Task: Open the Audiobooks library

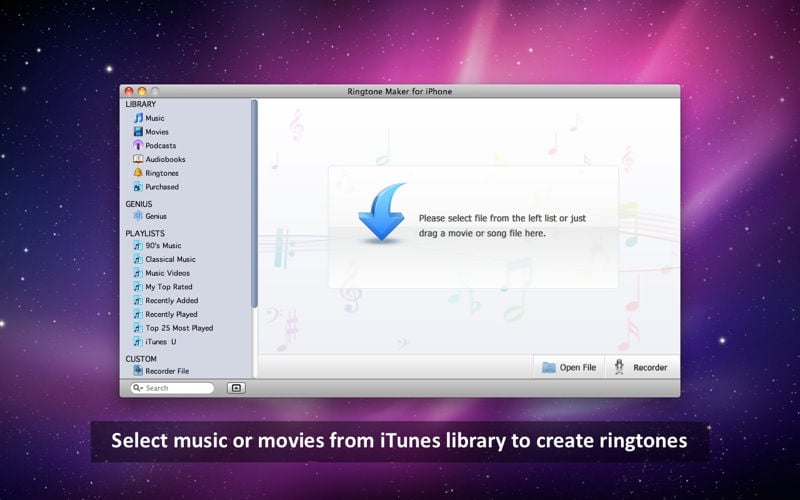Action: 165,159
